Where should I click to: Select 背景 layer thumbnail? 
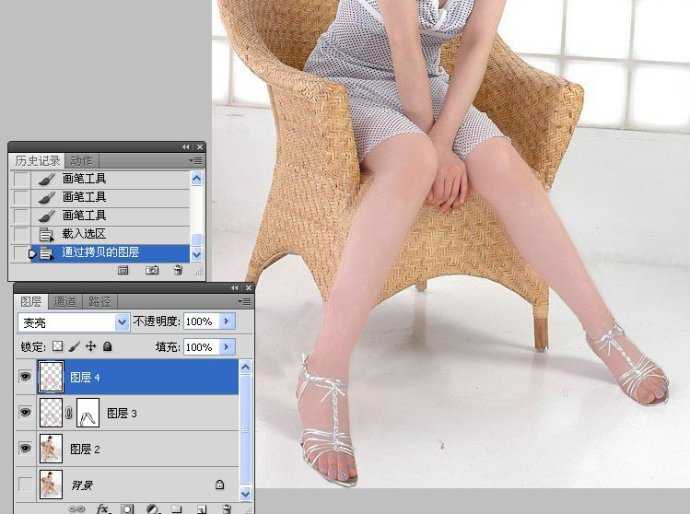pos(51,484)
